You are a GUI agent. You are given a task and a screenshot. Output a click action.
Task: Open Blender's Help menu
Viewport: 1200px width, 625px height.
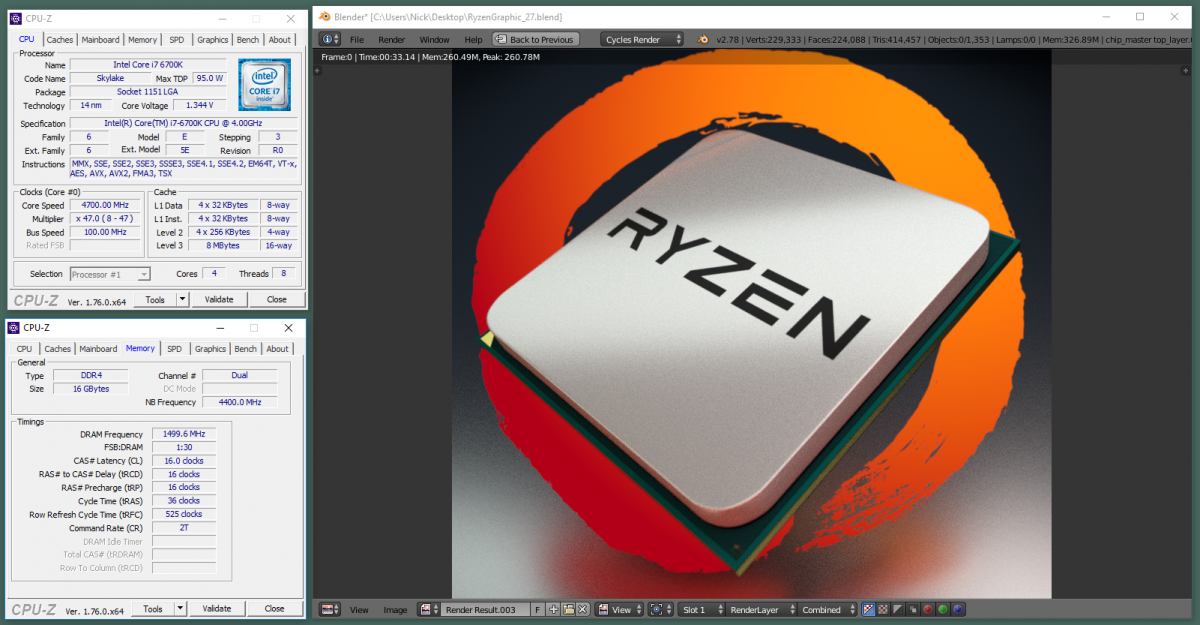[x=473, y=39]
